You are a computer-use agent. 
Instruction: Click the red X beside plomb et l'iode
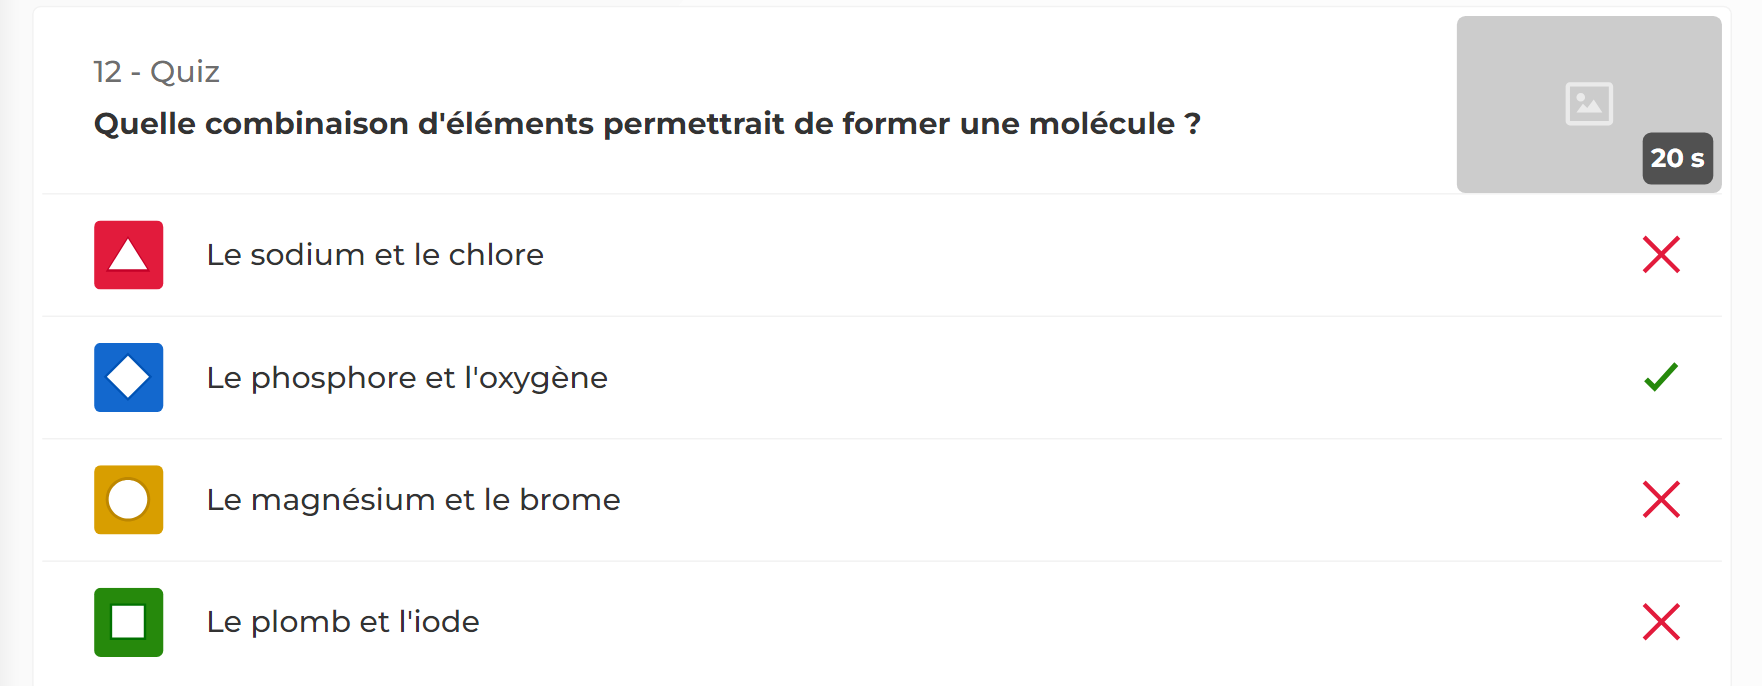click(1660, 622)
